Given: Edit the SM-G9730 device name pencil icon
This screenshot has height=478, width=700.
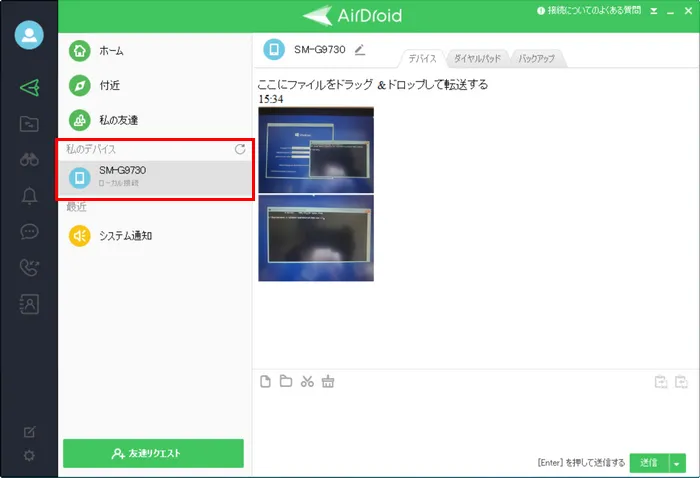Looking at the screenshot, I should [360, 50].
